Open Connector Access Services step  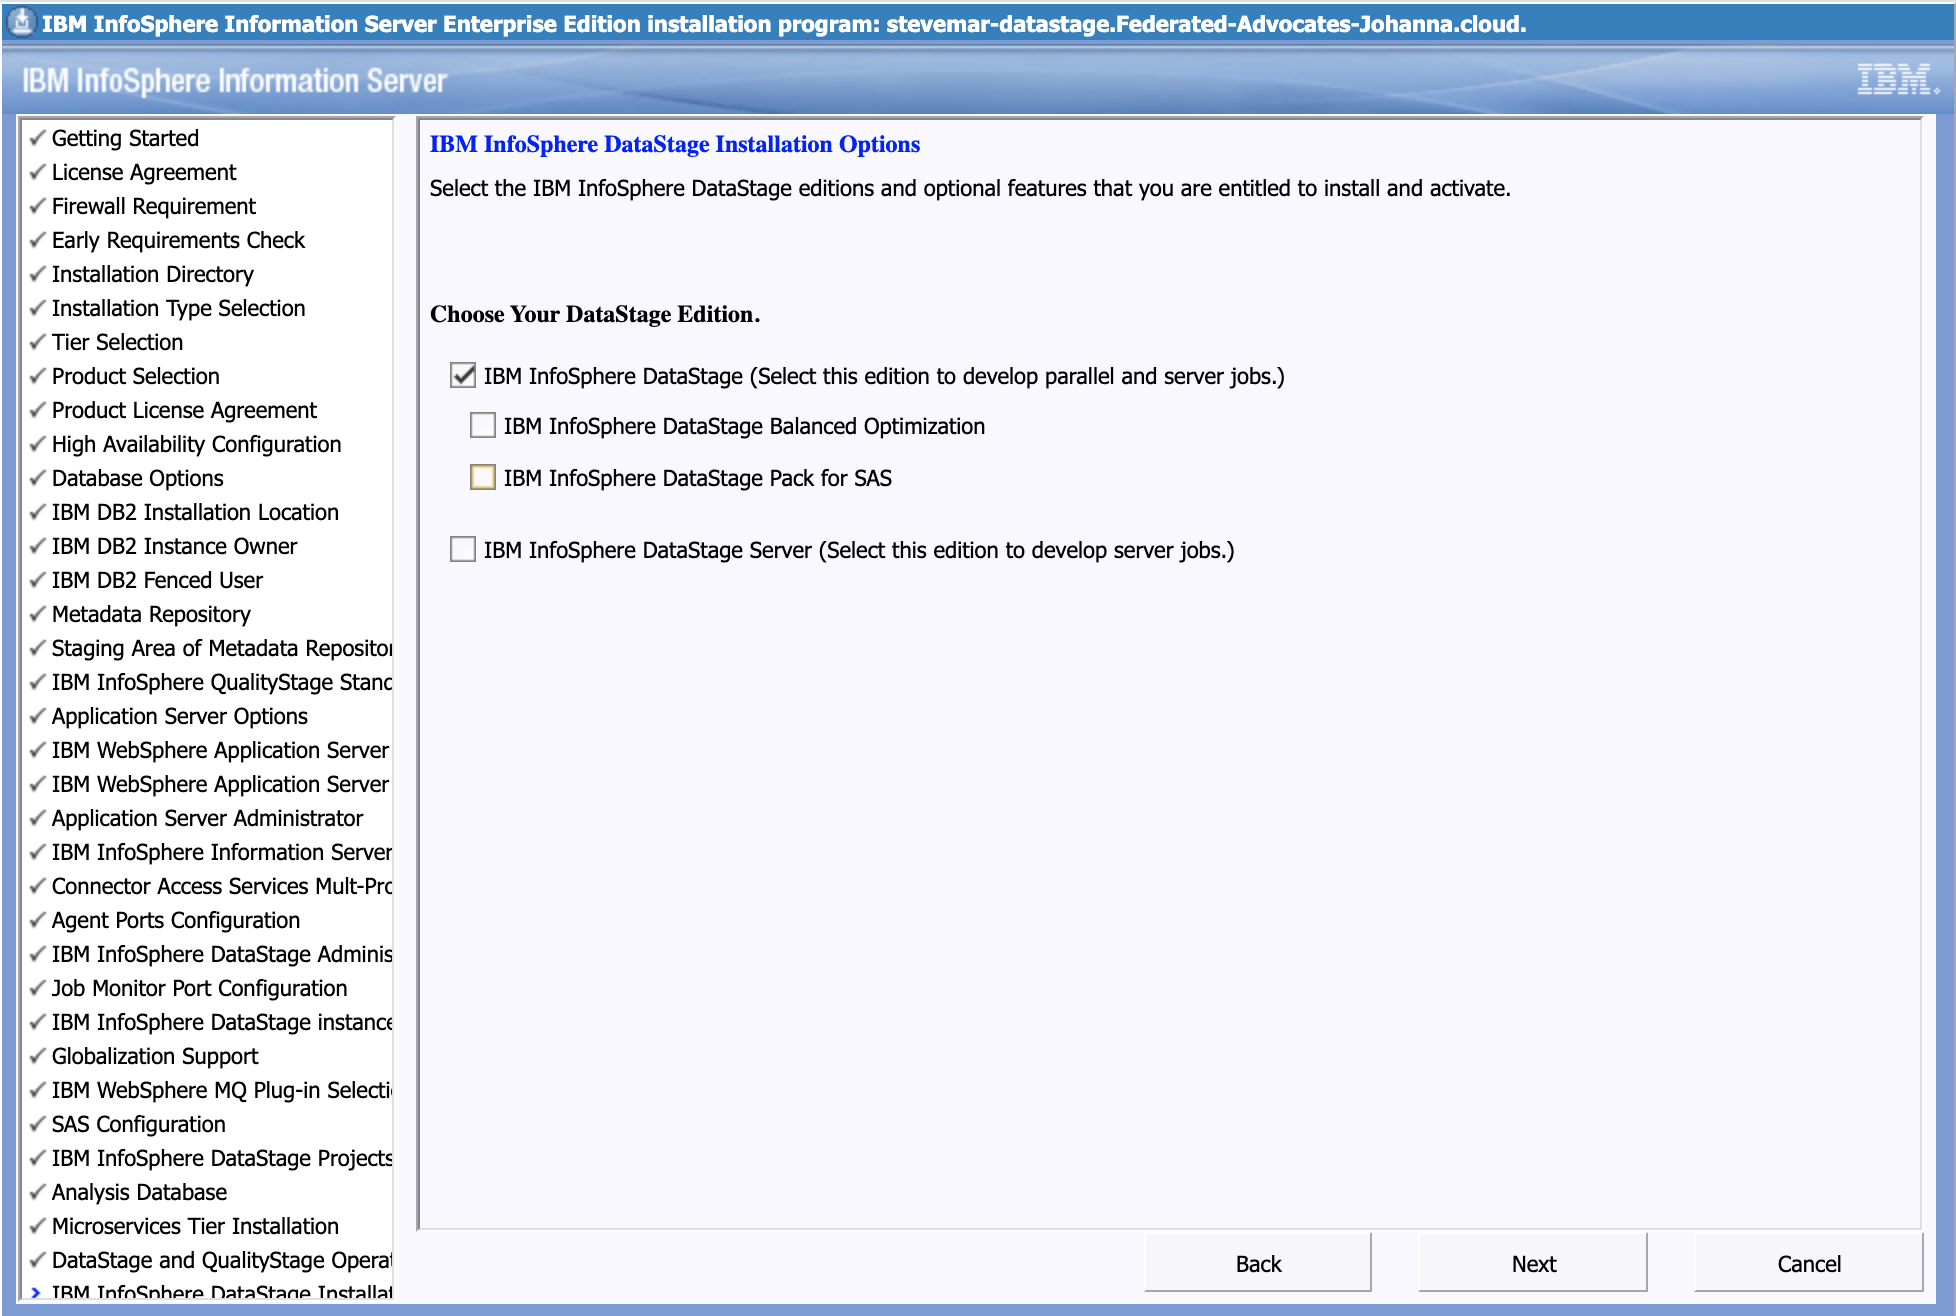(x=222, y=886)
